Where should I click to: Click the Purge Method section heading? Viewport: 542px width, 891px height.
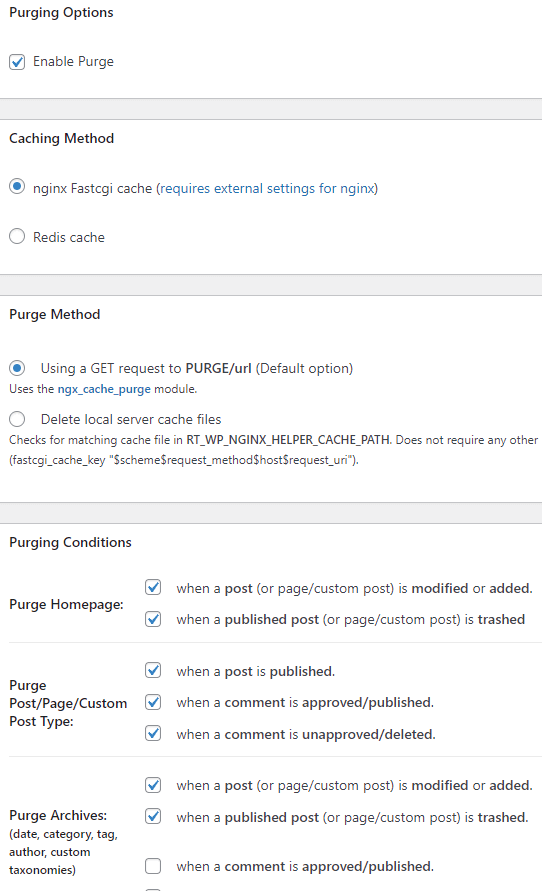55,314
